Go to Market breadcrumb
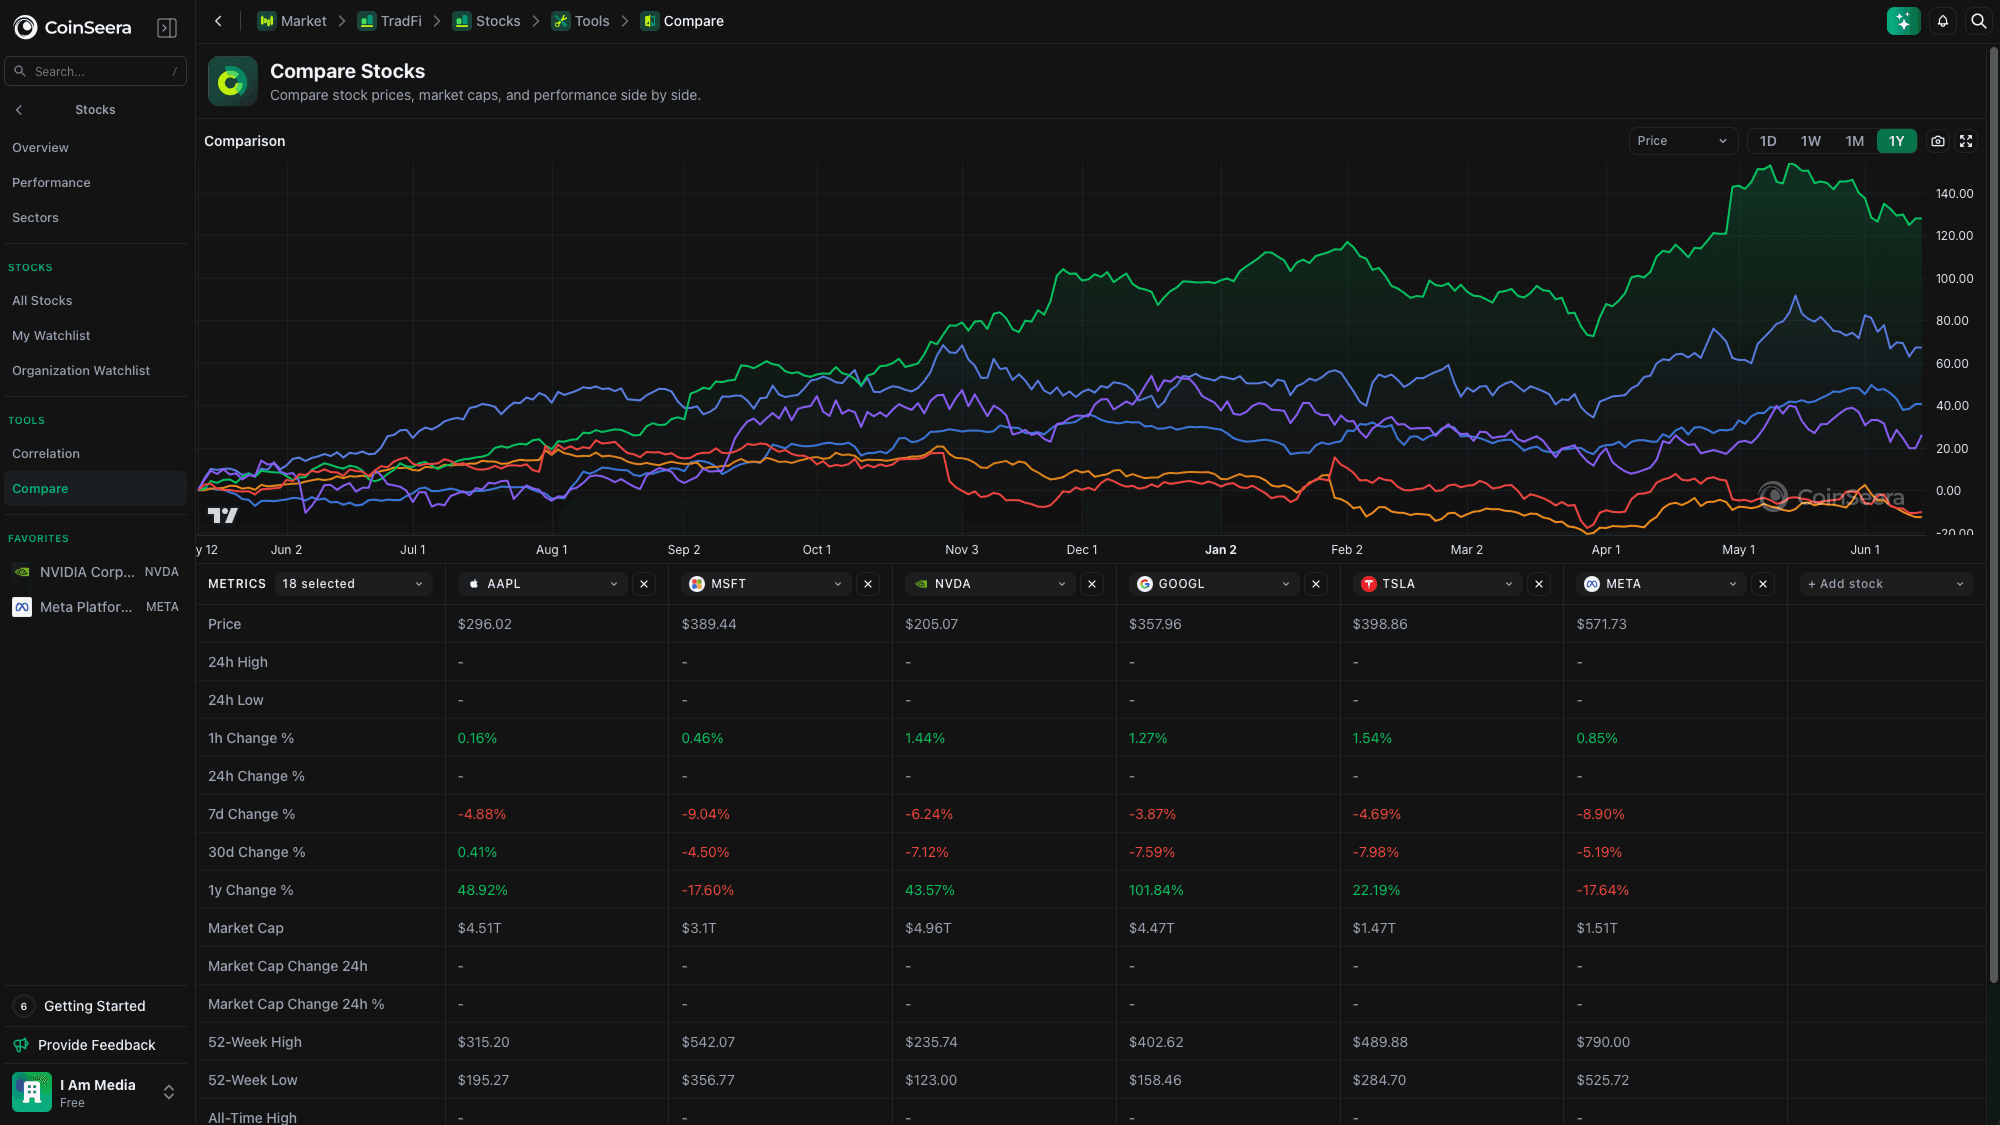2000x1125 pixels. click(292, 21)
